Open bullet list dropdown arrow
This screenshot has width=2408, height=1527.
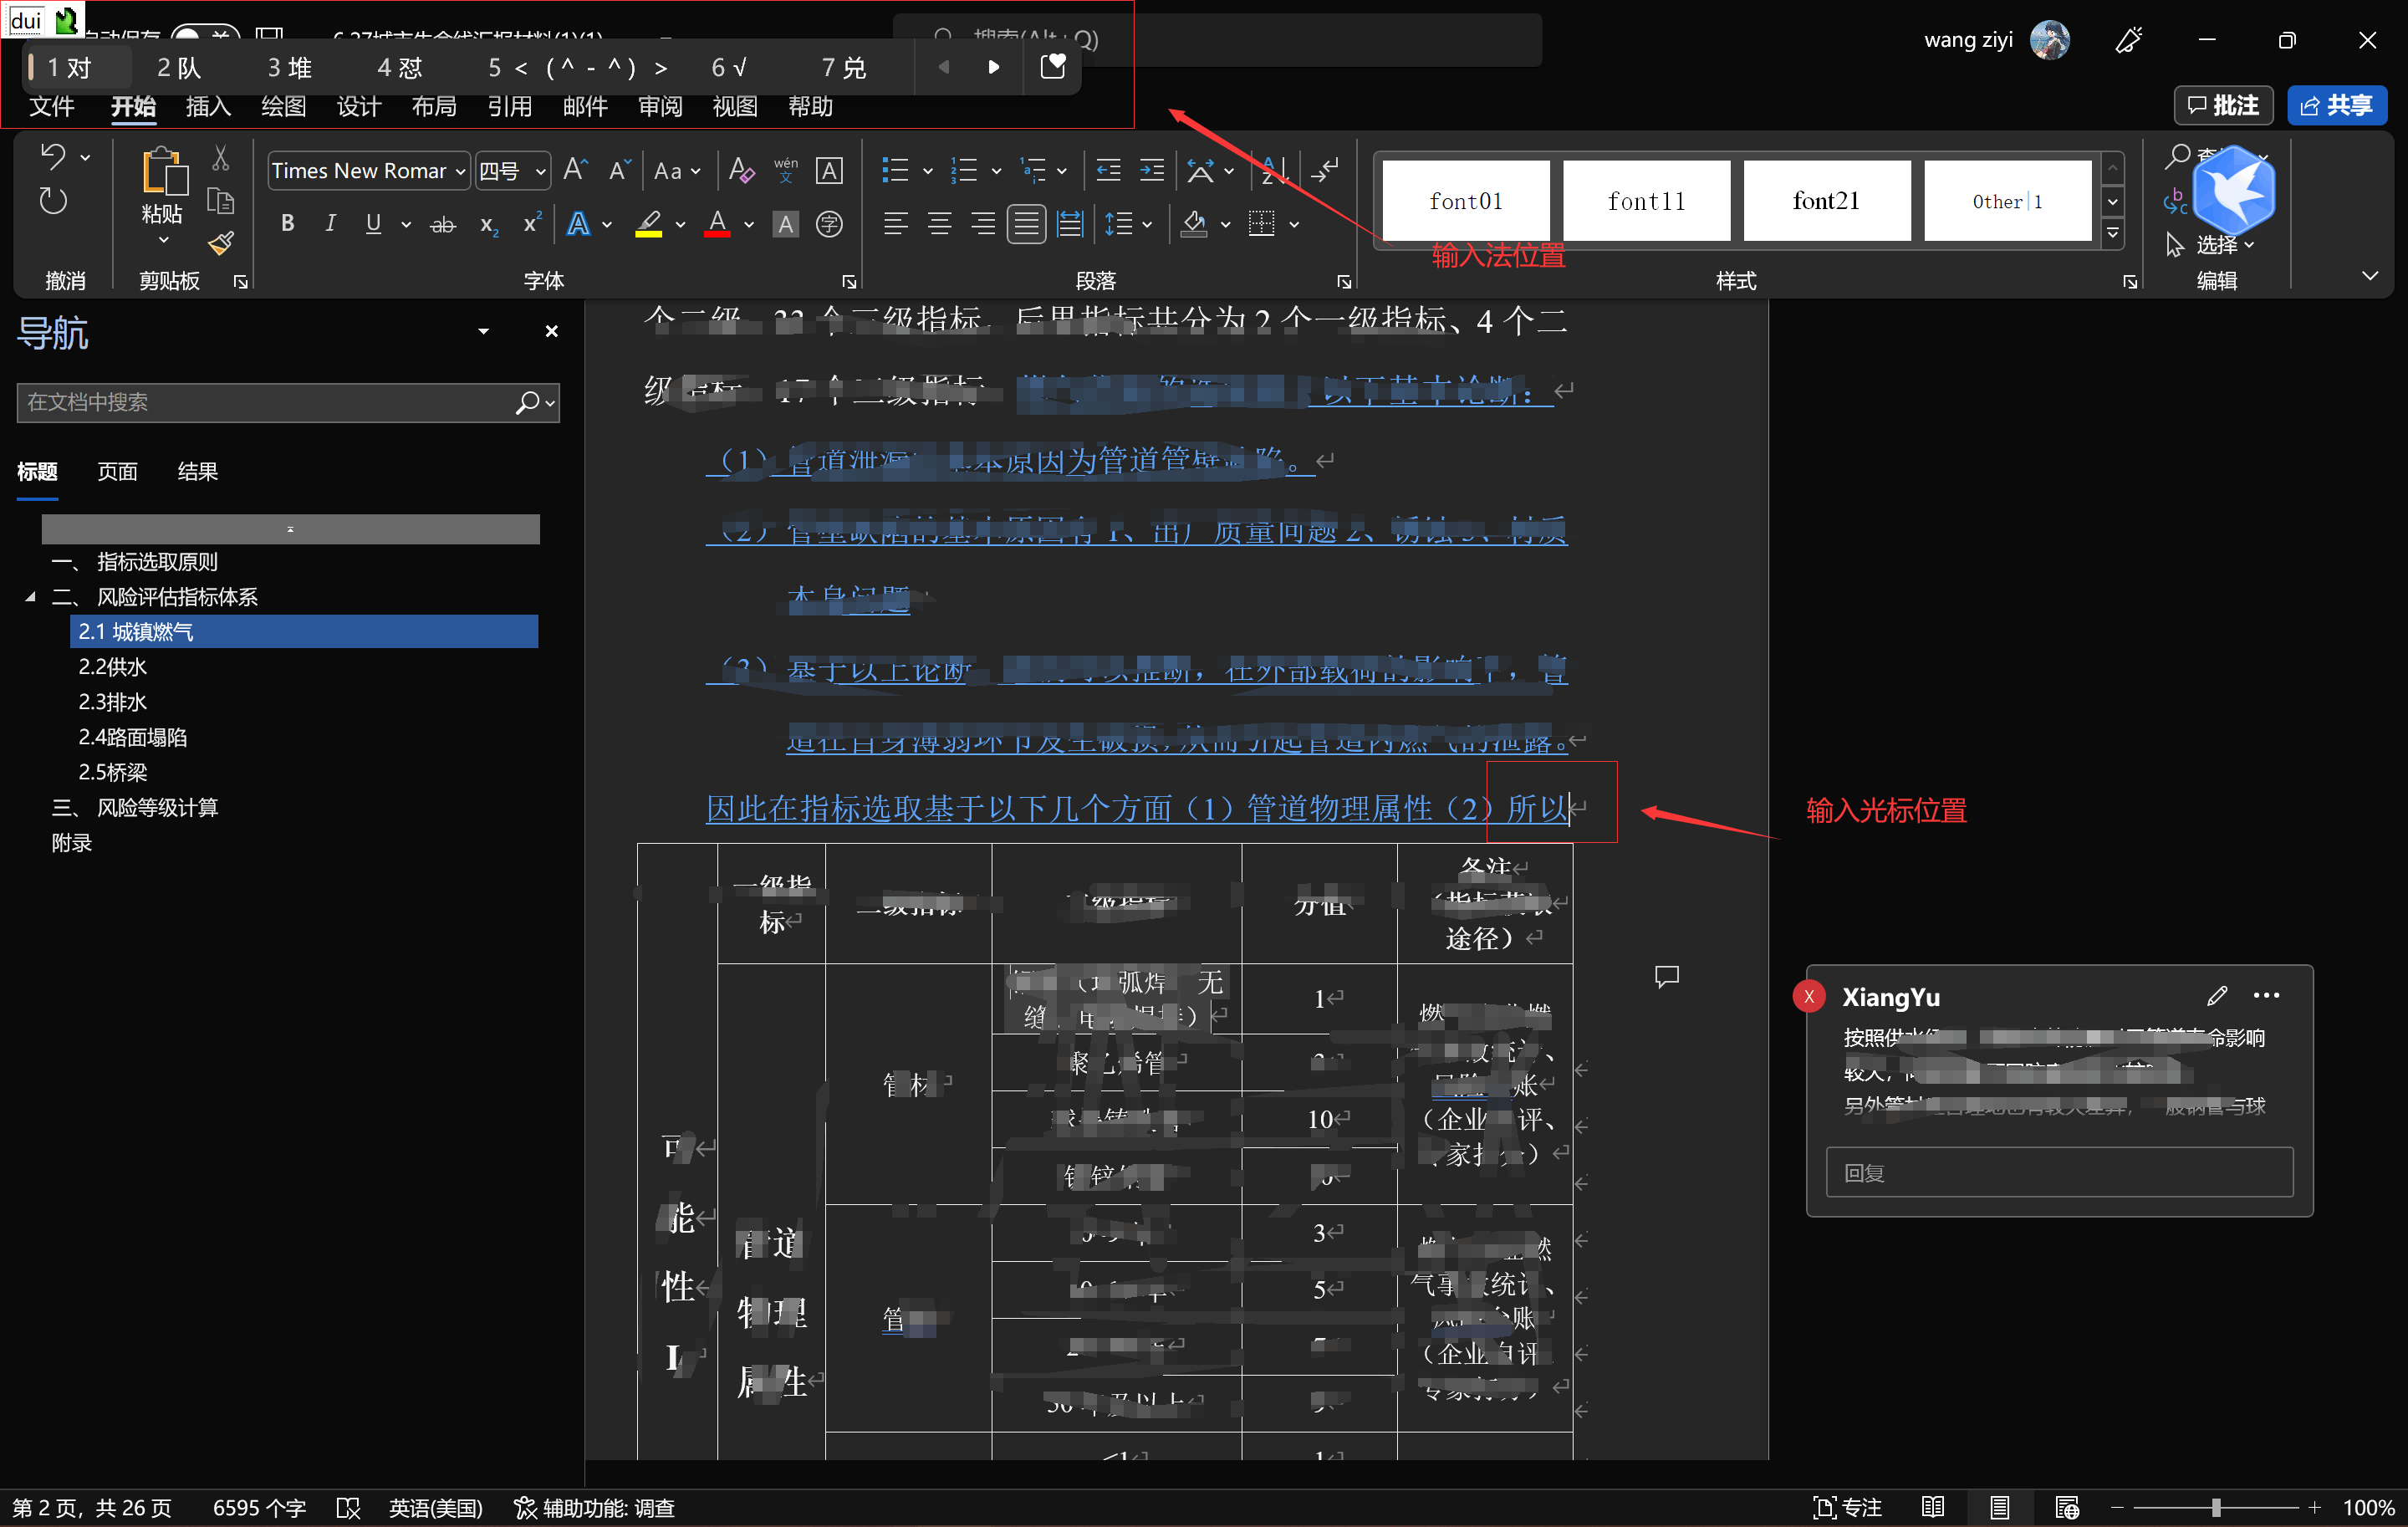click(927, 172)
